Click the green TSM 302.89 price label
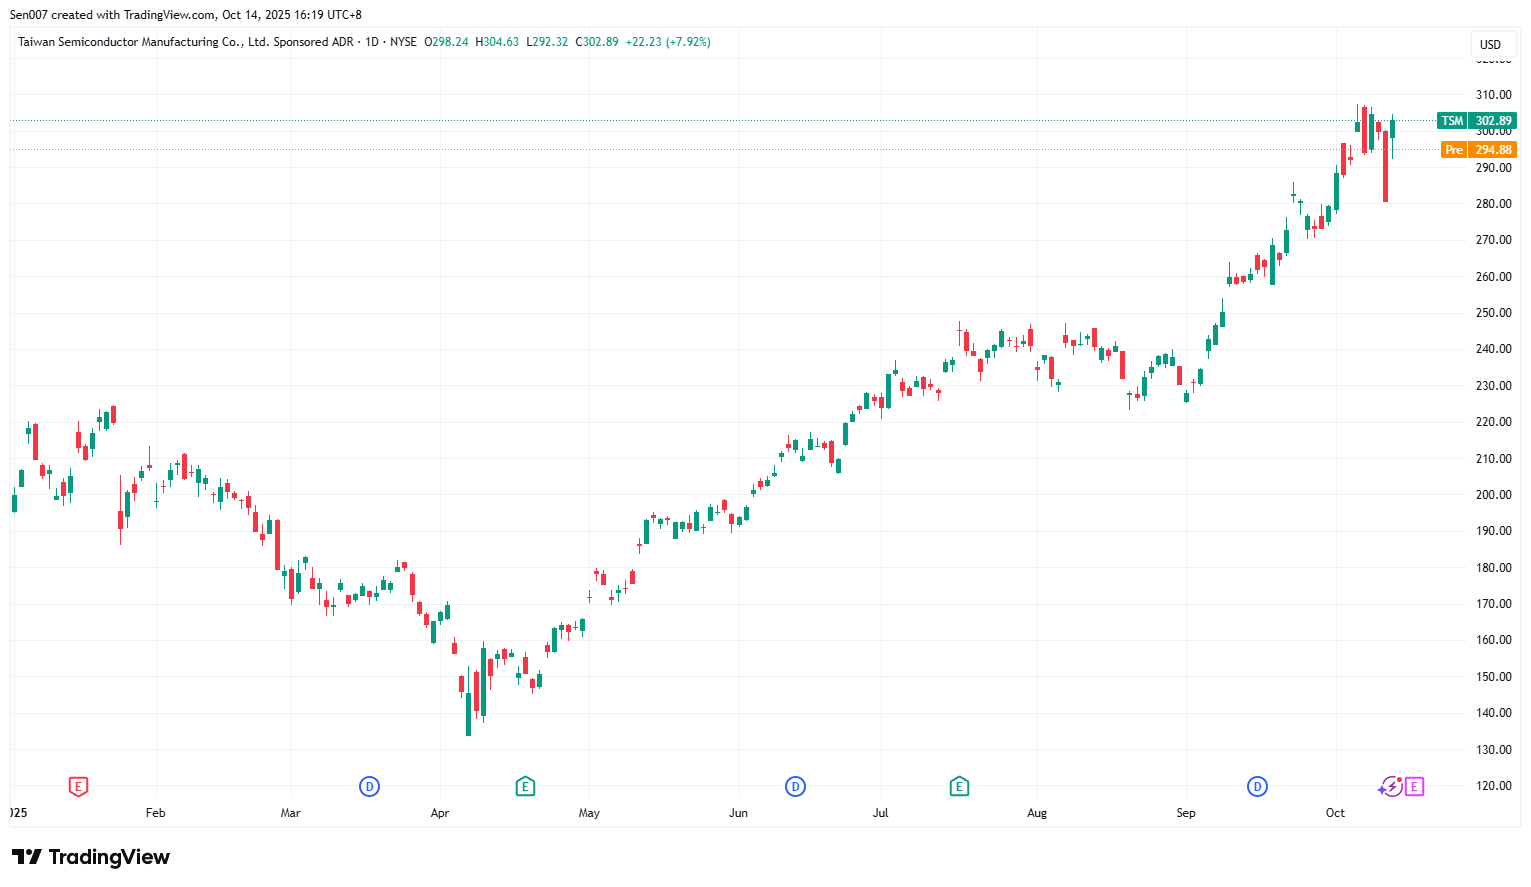 click(x=1477, y=121)
